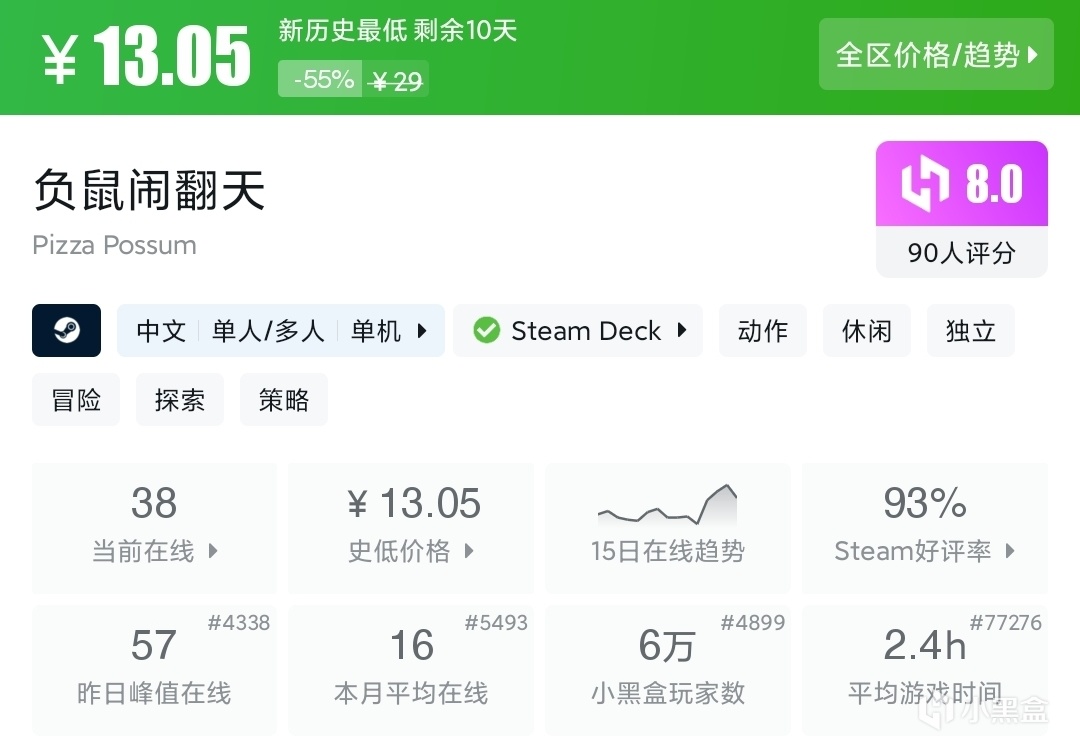Select the 探索 genre tag

click(x=180, y=400)
